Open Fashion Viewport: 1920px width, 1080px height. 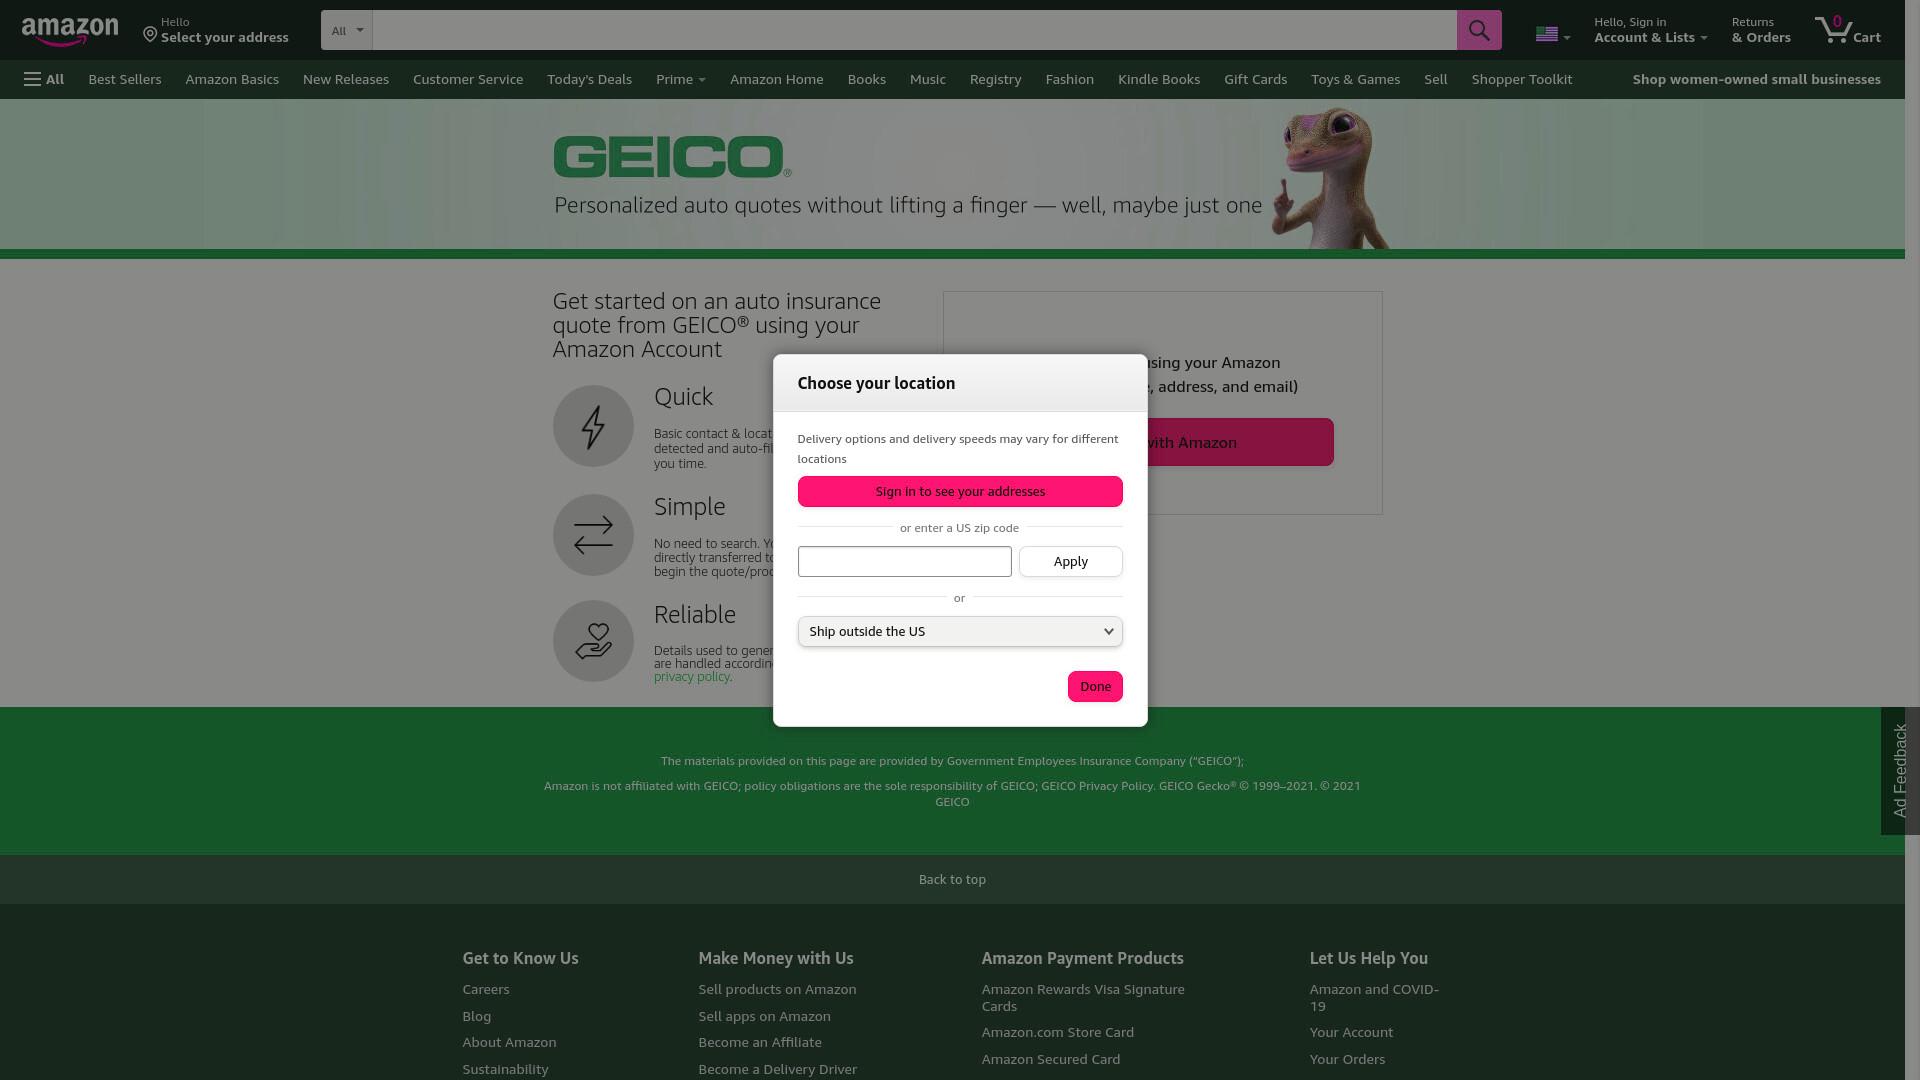[x=1069, y=79]
